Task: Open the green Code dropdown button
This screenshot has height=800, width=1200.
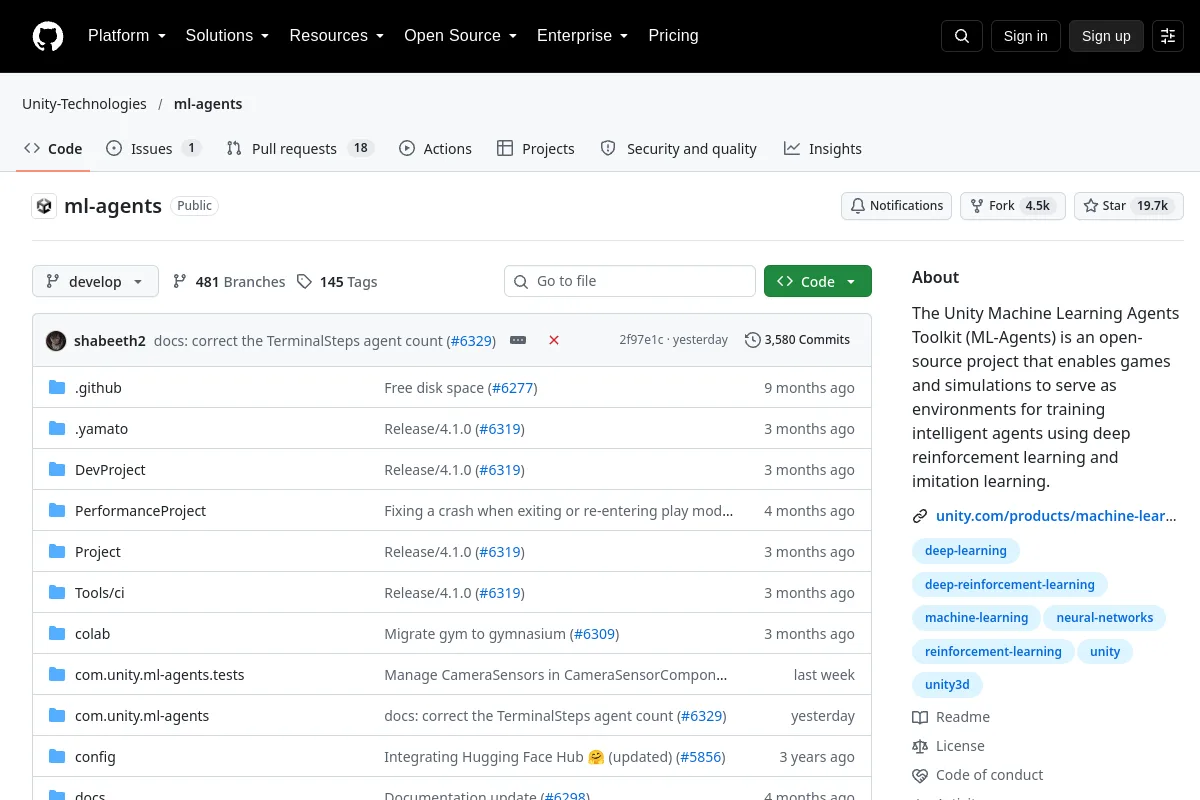Action: (x=818, y=281)
